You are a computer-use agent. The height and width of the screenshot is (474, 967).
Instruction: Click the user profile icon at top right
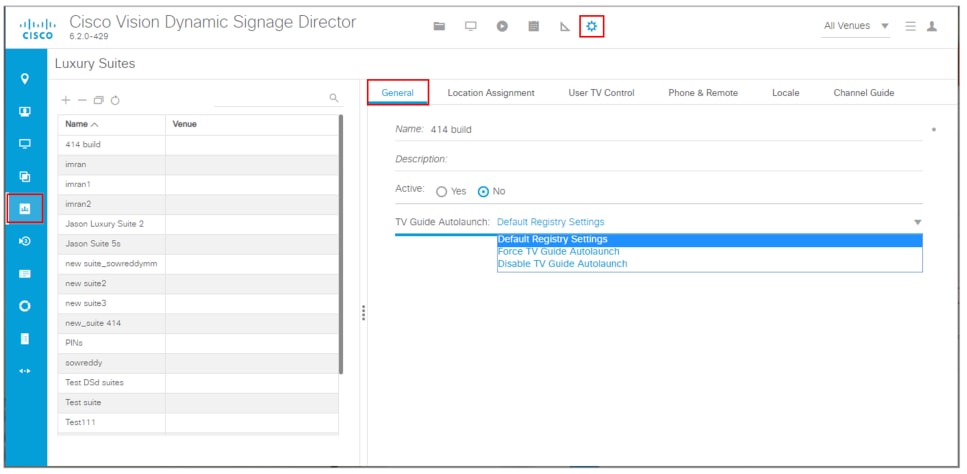pyautogui.click(x=932, y=26)
